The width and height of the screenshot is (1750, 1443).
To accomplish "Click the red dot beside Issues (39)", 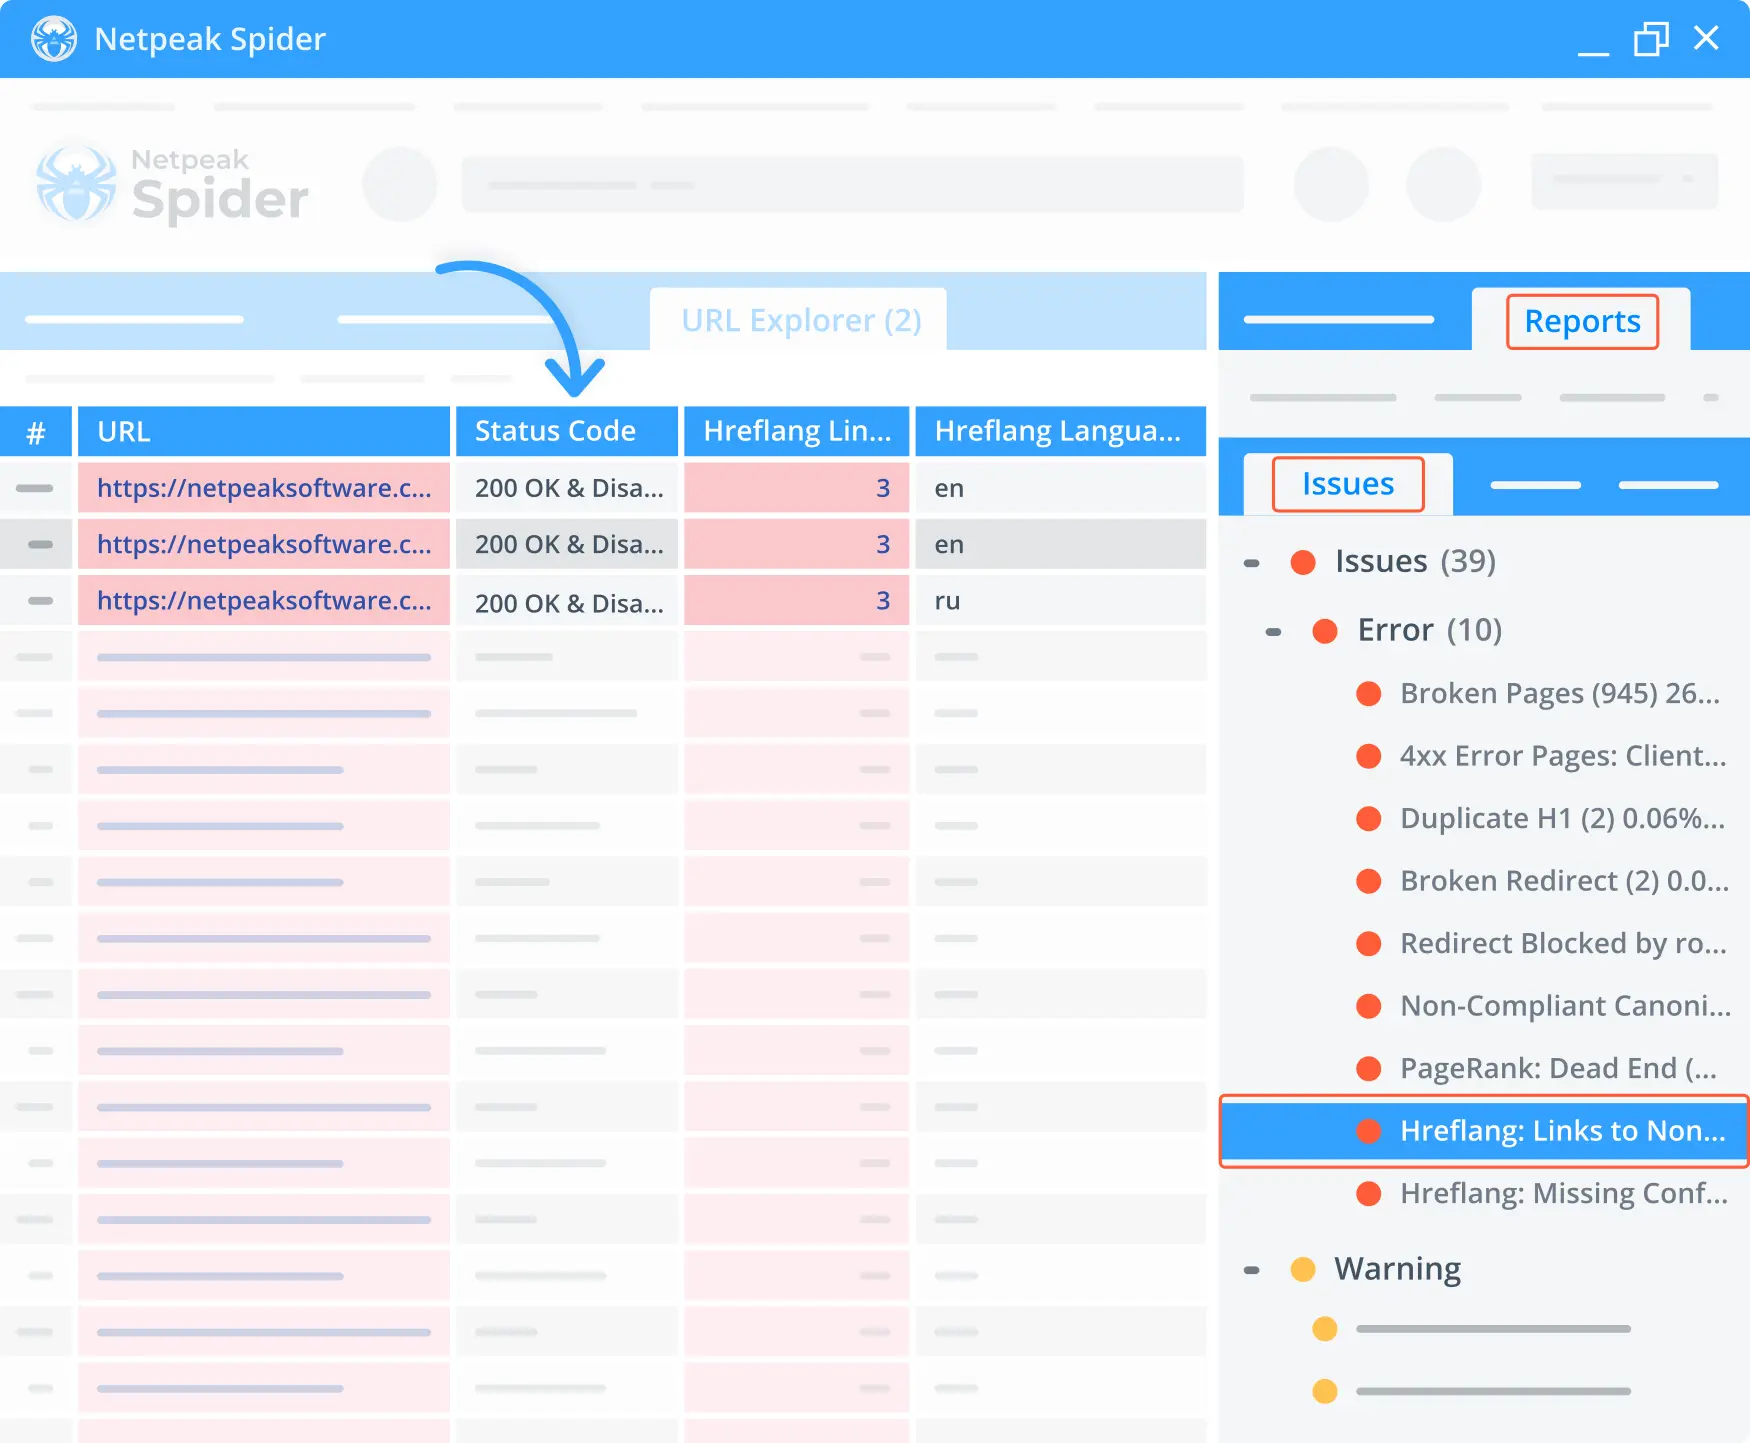I will click(x=1303, y=562).
